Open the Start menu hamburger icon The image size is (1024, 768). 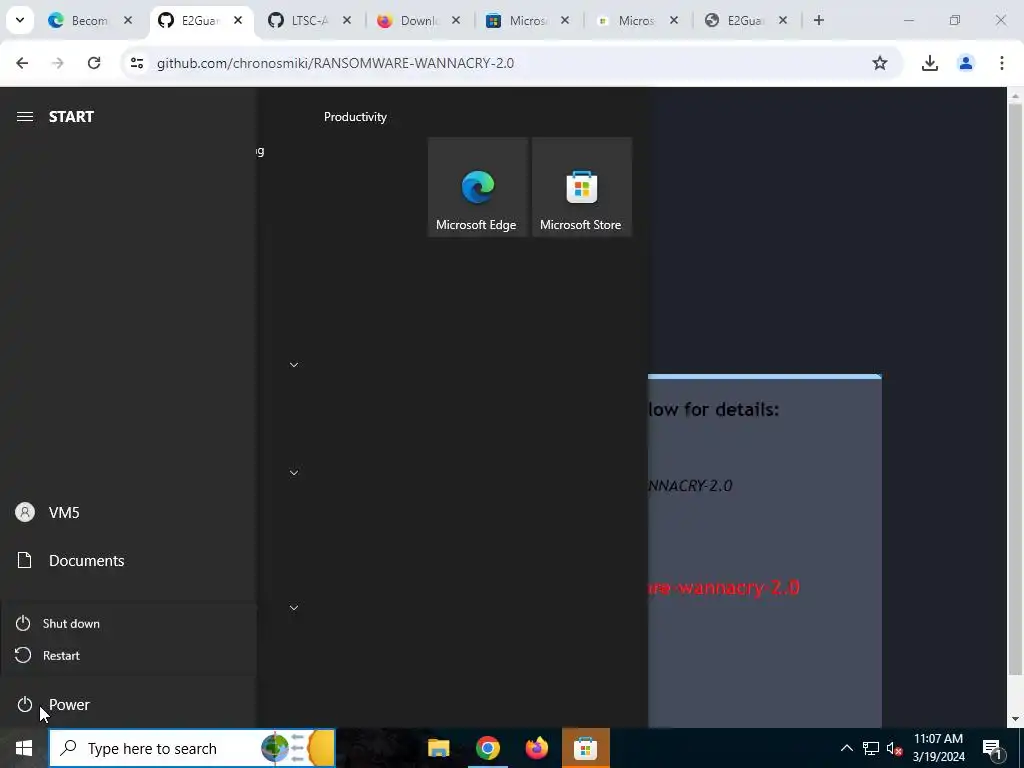25,117
